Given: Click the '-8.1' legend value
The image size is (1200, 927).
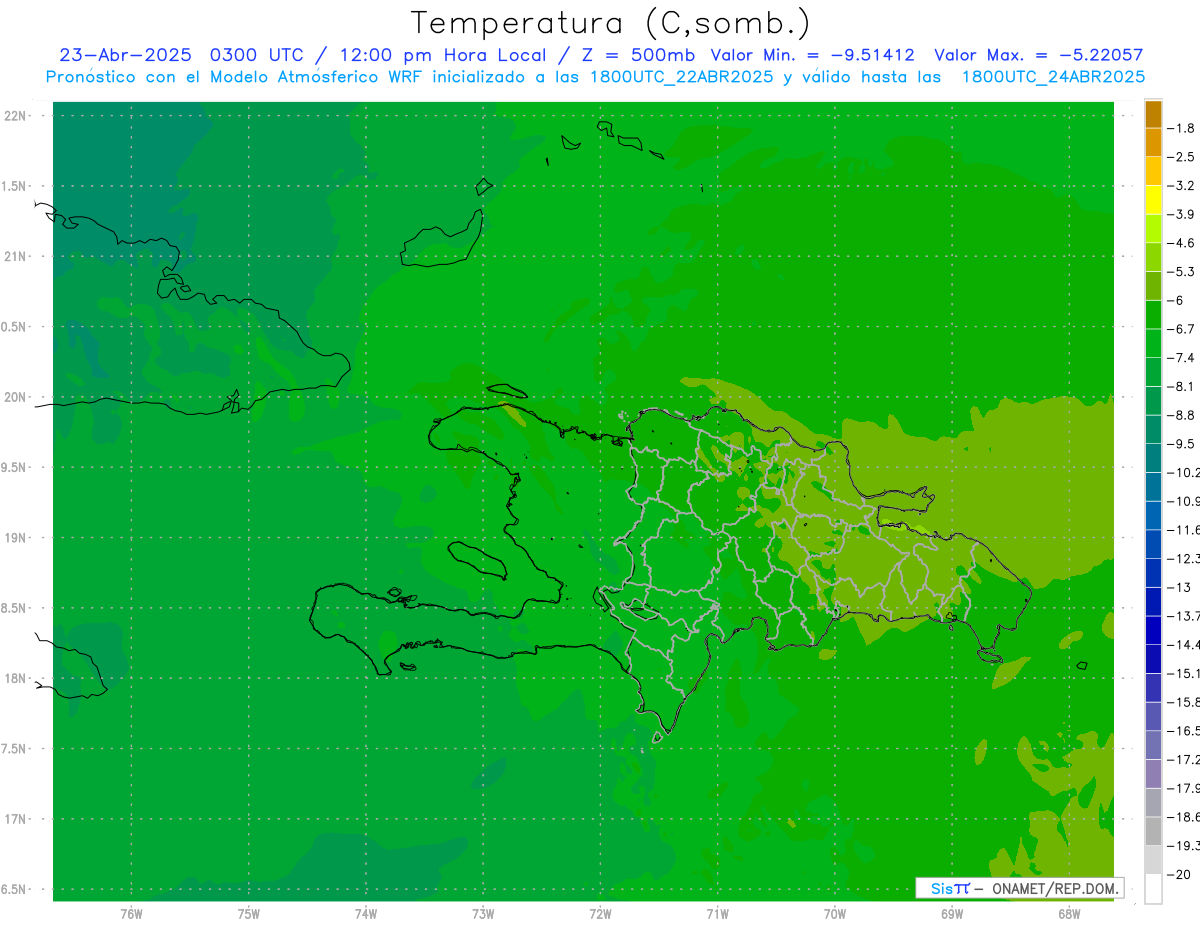Looking at the screenshot, I should coord(1181,386).
